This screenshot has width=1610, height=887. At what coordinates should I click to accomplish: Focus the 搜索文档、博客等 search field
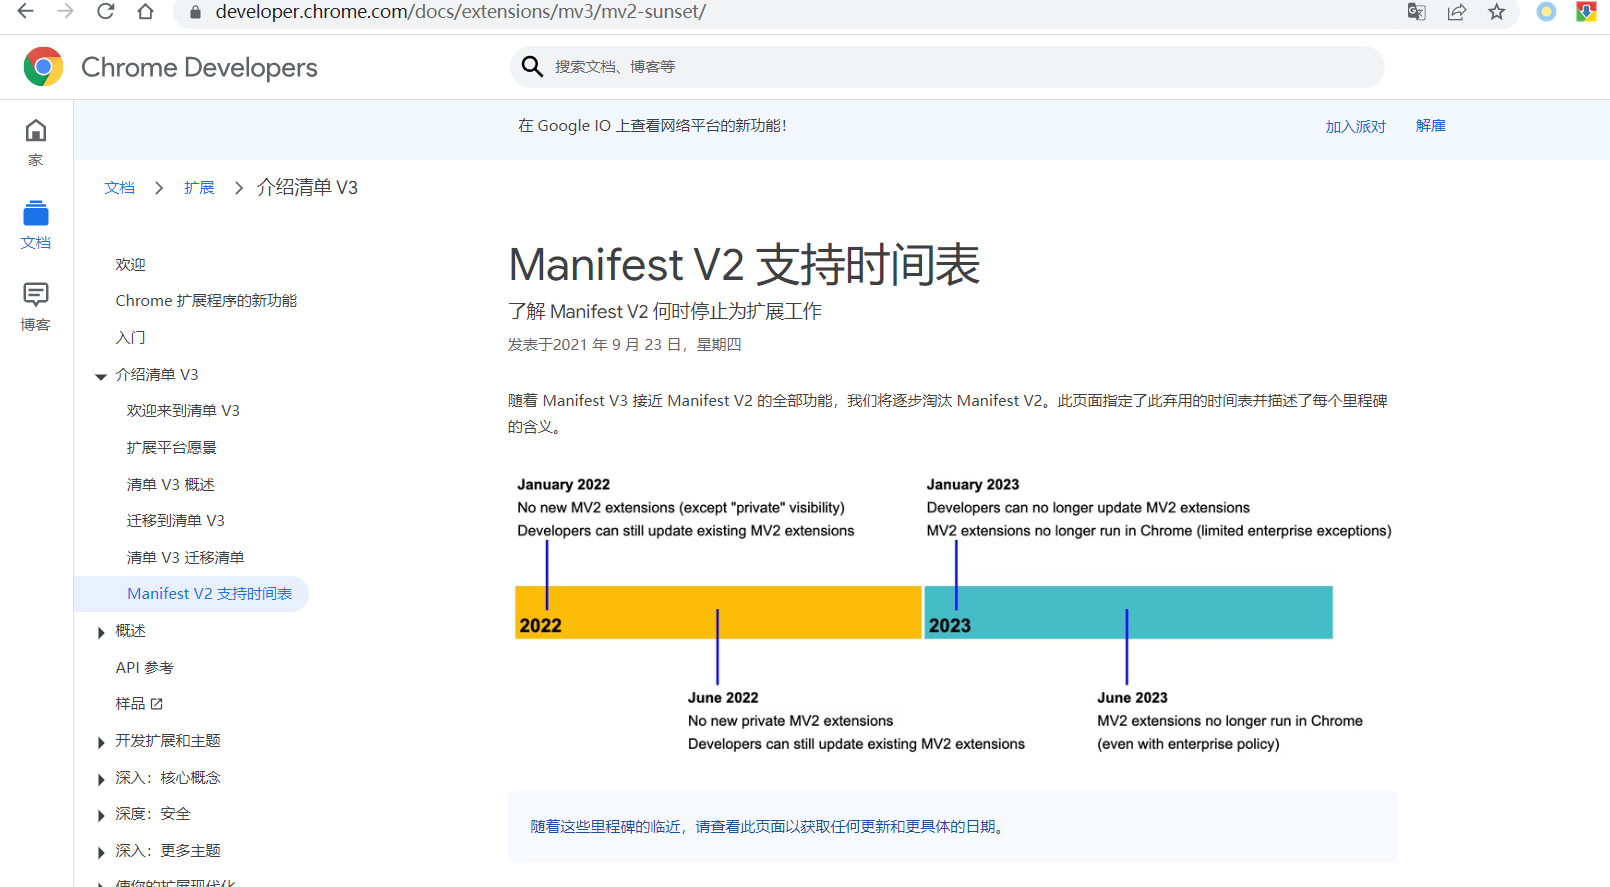tap(947, 67)
